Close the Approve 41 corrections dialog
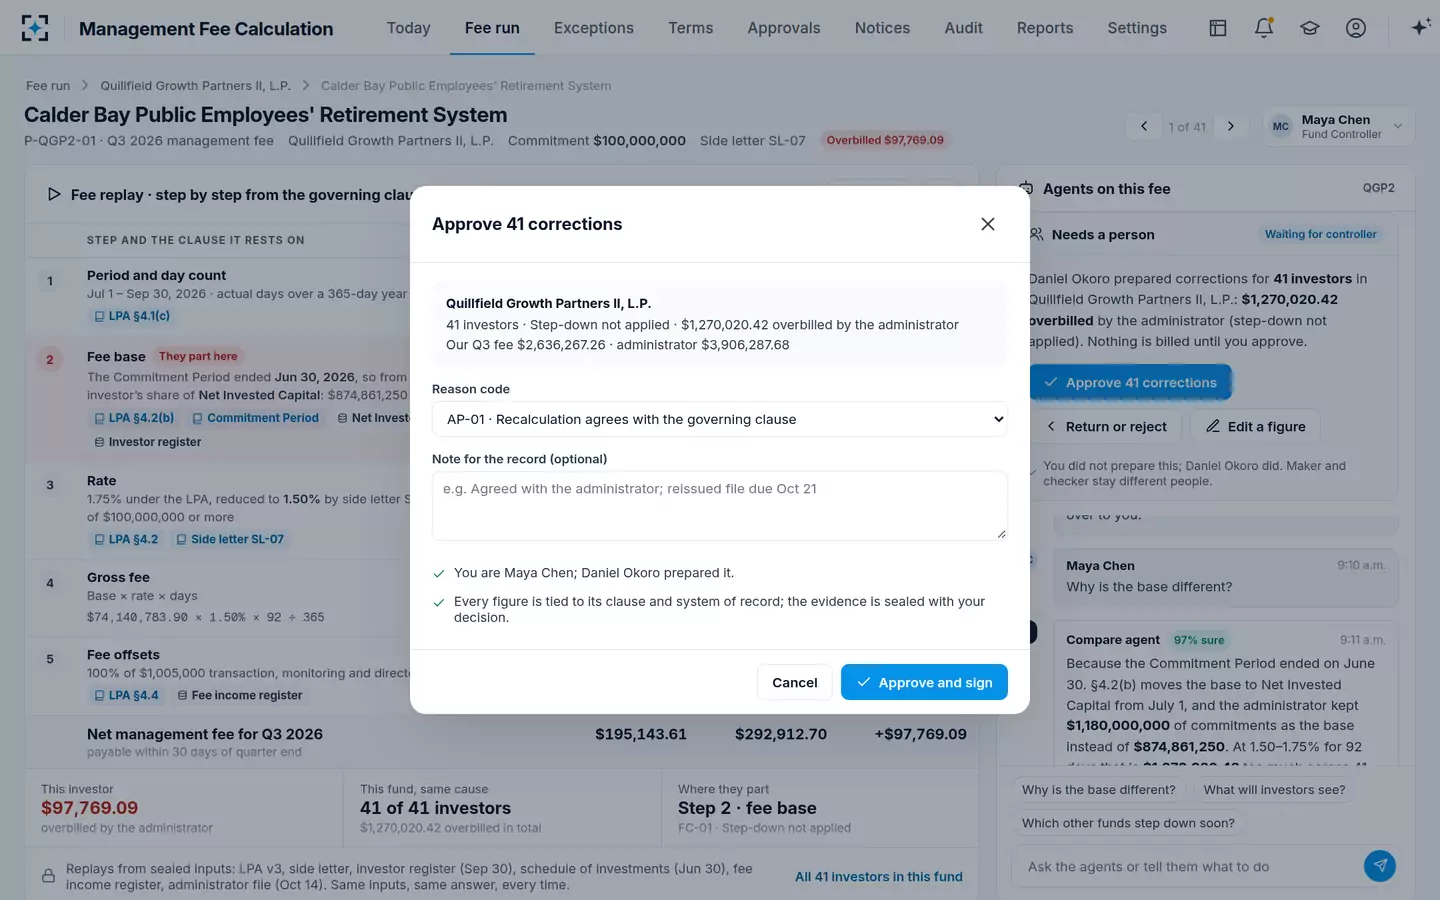The image size is (1440, 900). click(988, 224)
